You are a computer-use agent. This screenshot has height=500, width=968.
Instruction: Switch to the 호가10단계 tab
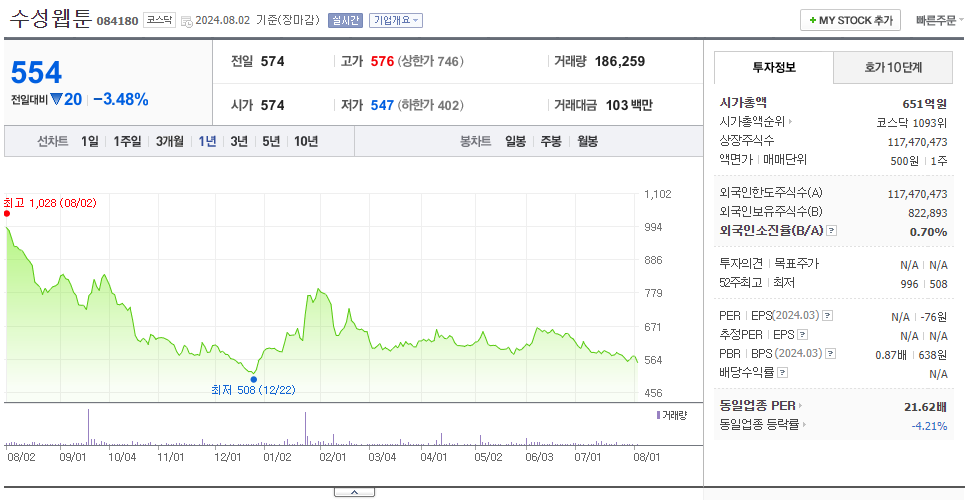(893, 67)
